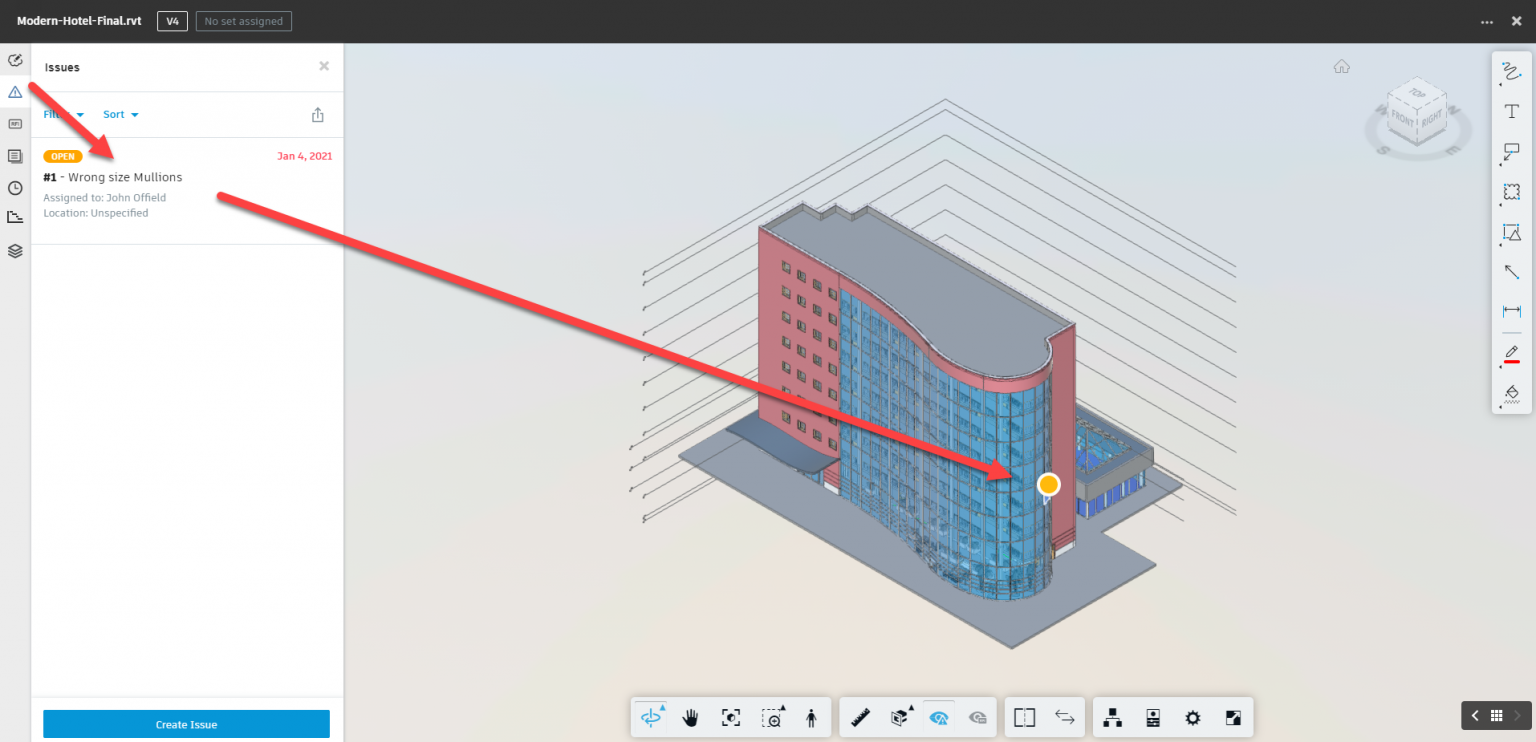Select the Text markup tool

[1511, 111]
